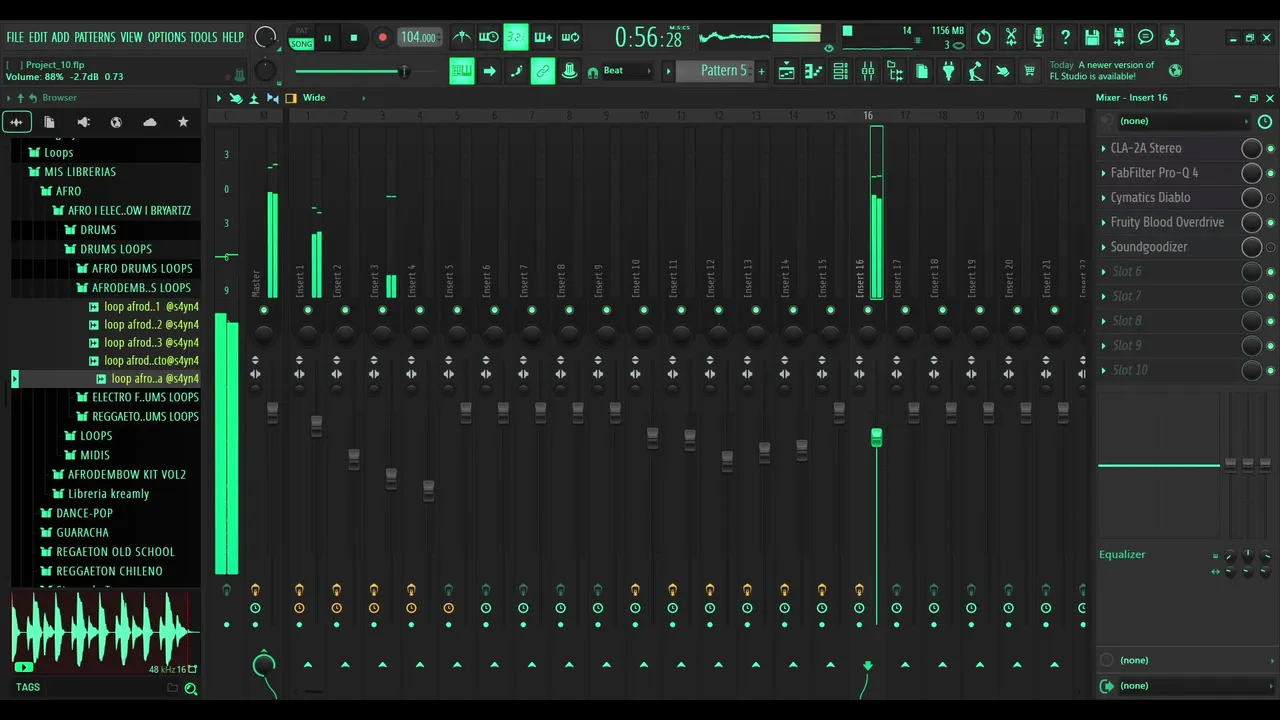This screenshot has height=720, width=1280.
Task: Expand the Fruity Blood Overdrive slot arrow
Action: pyautogui.click(x=1103, y=222)
